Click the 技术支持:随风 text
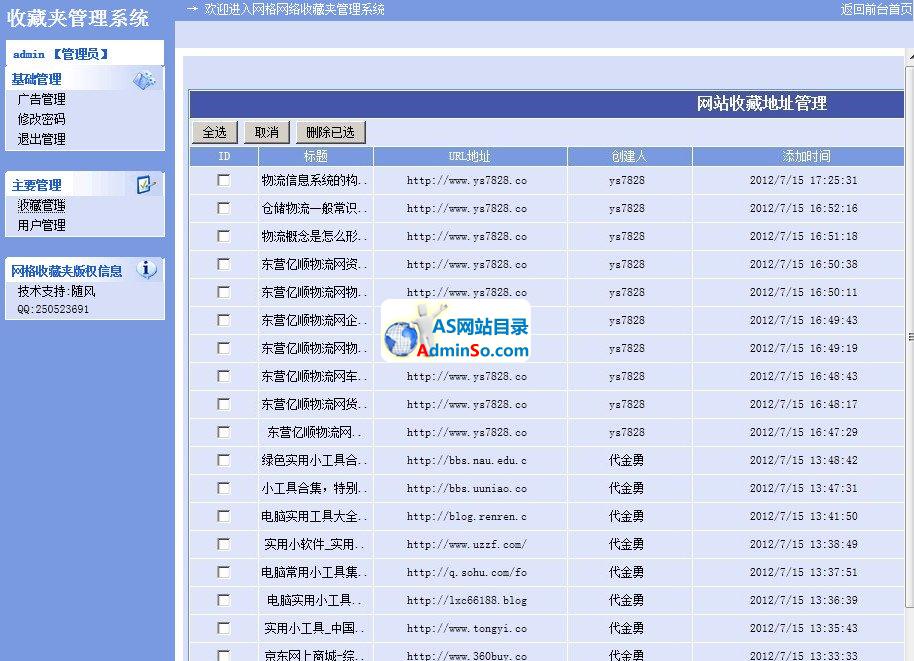Image resolution: width=914 pixels, height=661 pixels. click(57, 291)
